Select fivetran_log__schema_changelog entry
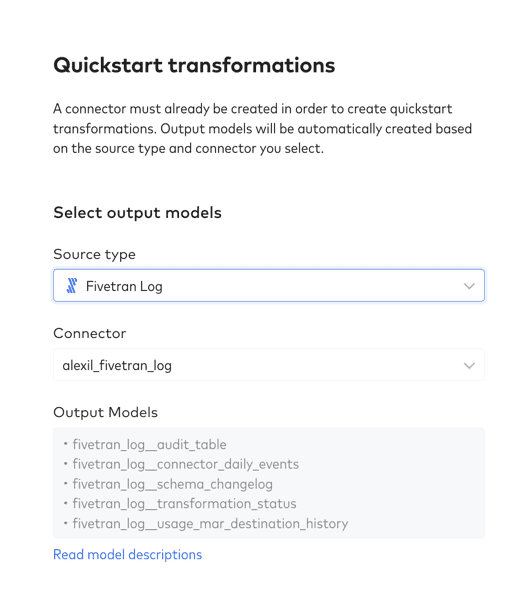The height and width of the screenshot is (602, 518). [x=172, y=485]
